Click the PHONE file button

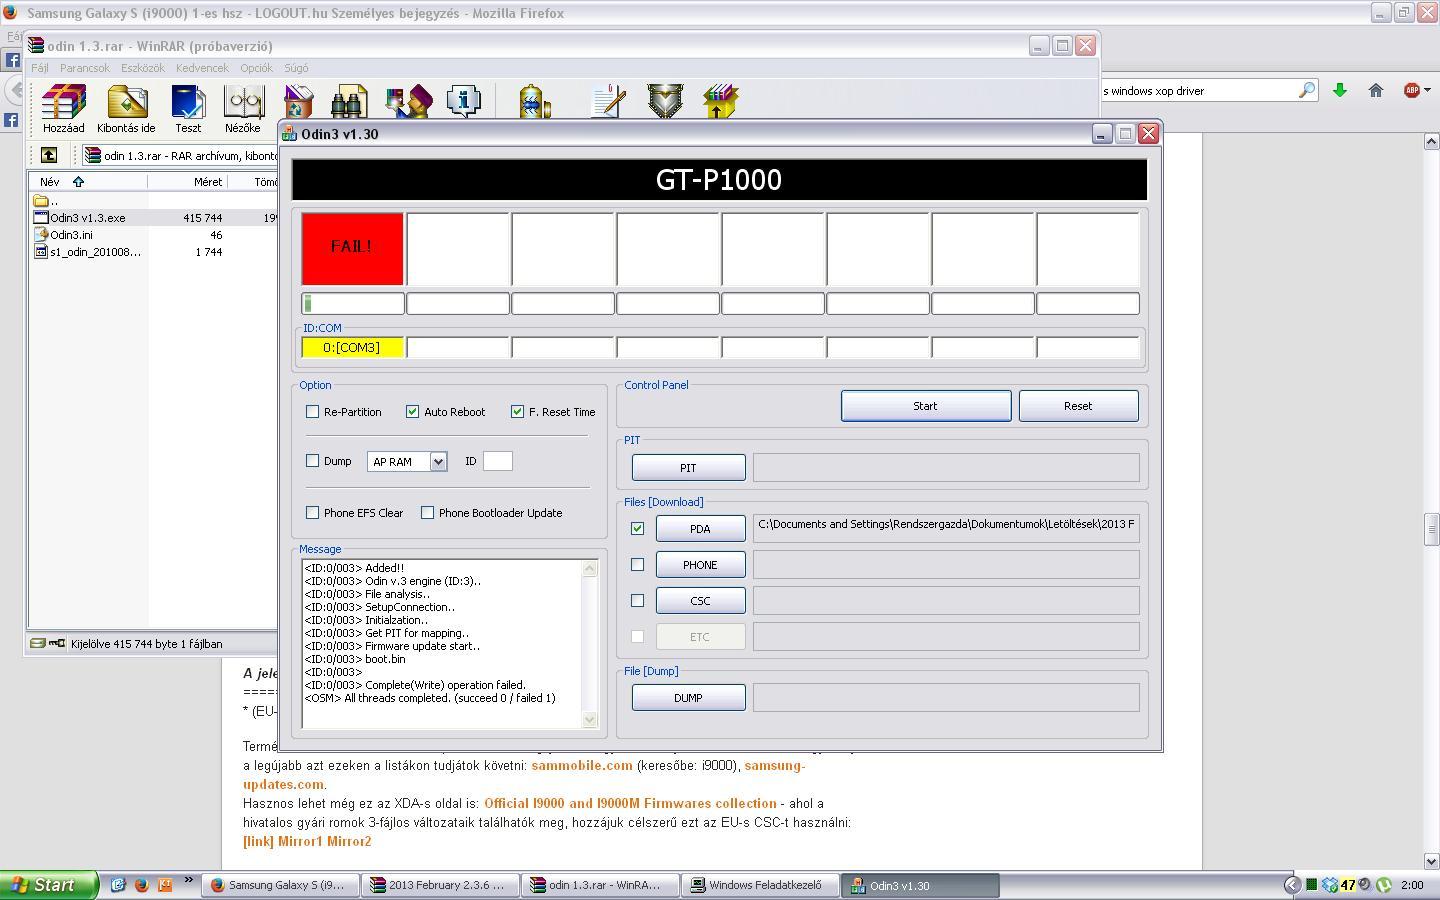pyautogui.click(x=700, y=564)
